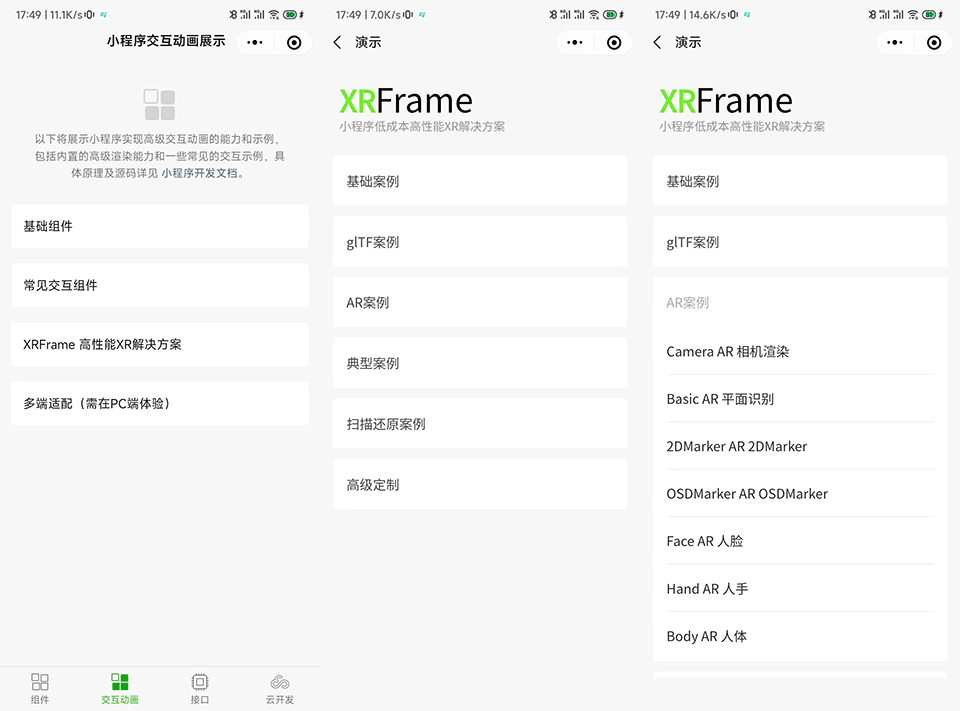Screen dimensions: 960x711
Task: Open Body AR 人体 demo
Action: pos(800,636)
